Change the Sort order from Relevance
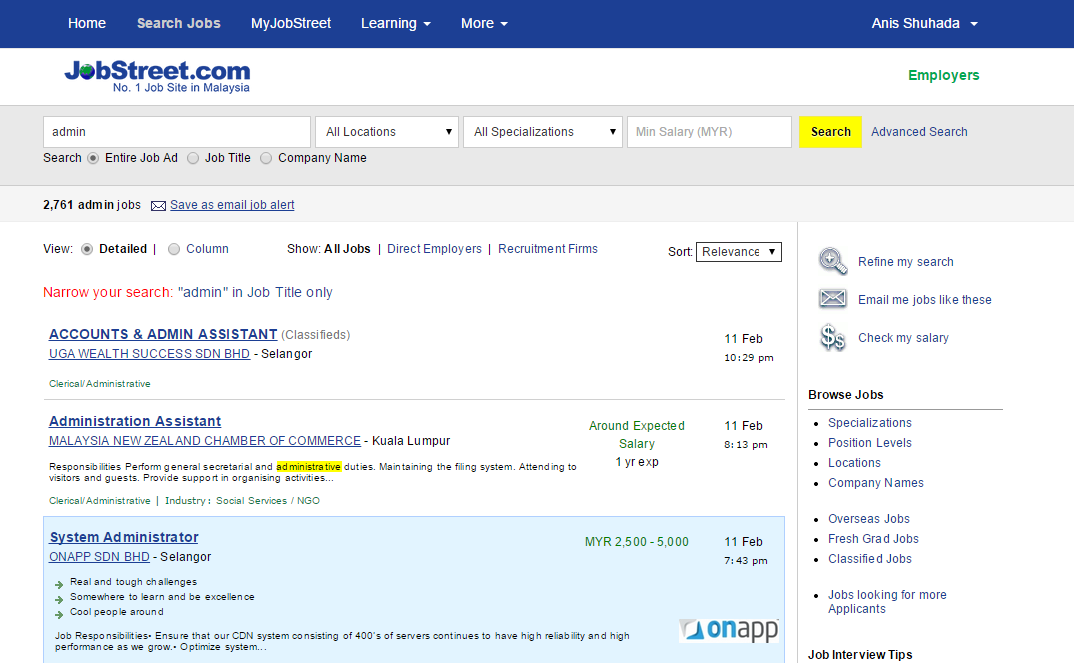The width and height of the screenshot is (1074, 663). [x=739, y=251]
